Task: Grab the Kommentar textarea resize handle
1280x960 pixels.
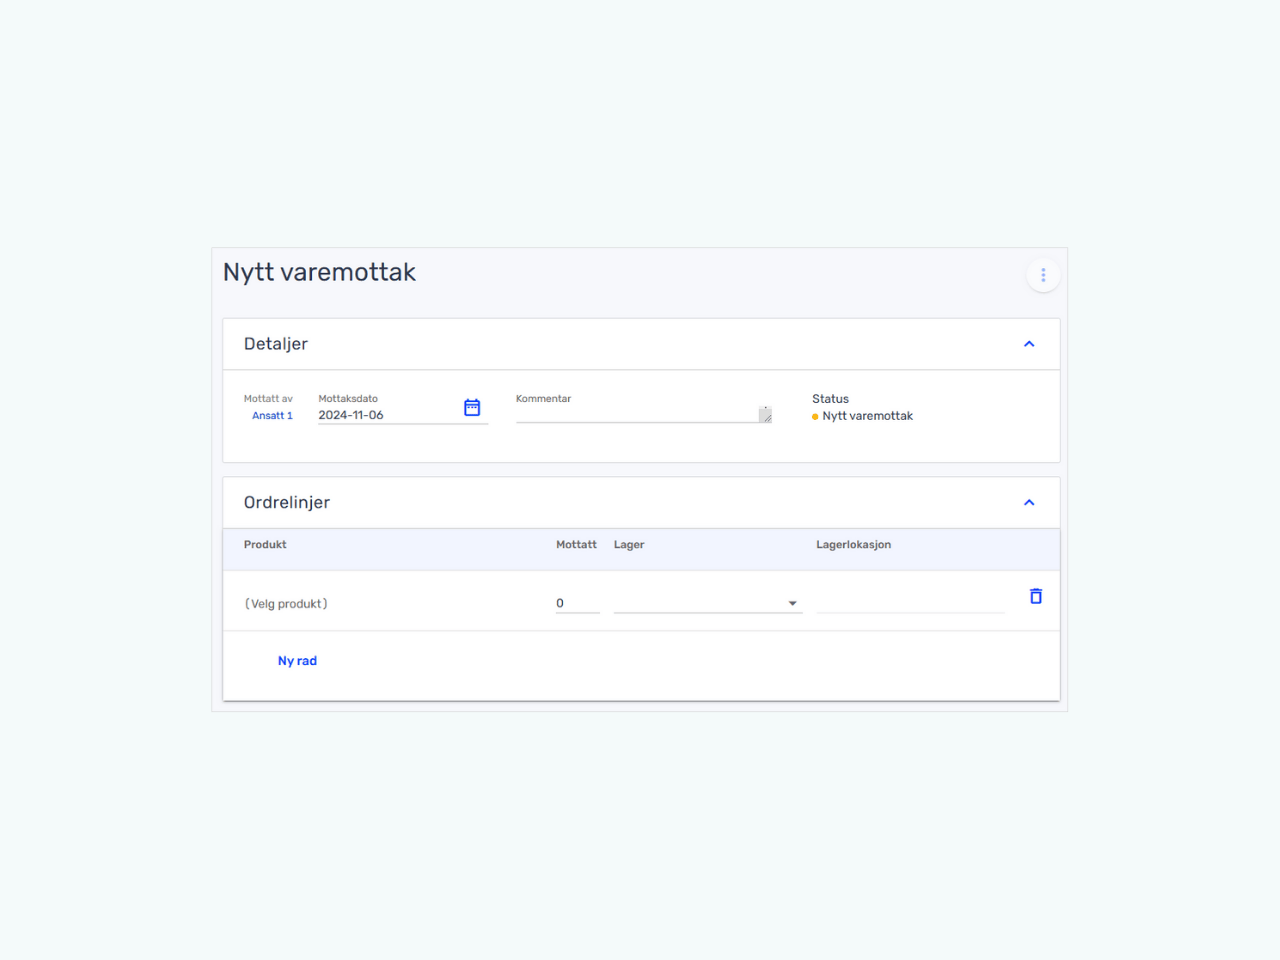Action: point(766,416)
